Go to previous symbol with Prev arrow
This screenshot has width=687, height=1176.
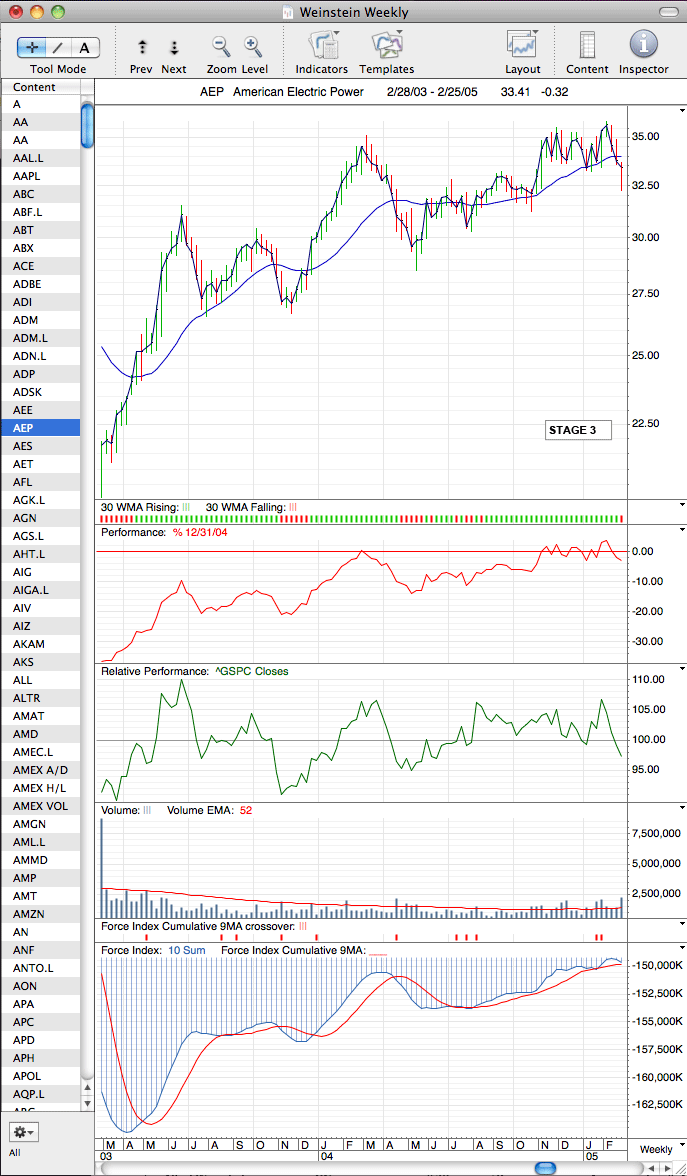pos(142,48)
